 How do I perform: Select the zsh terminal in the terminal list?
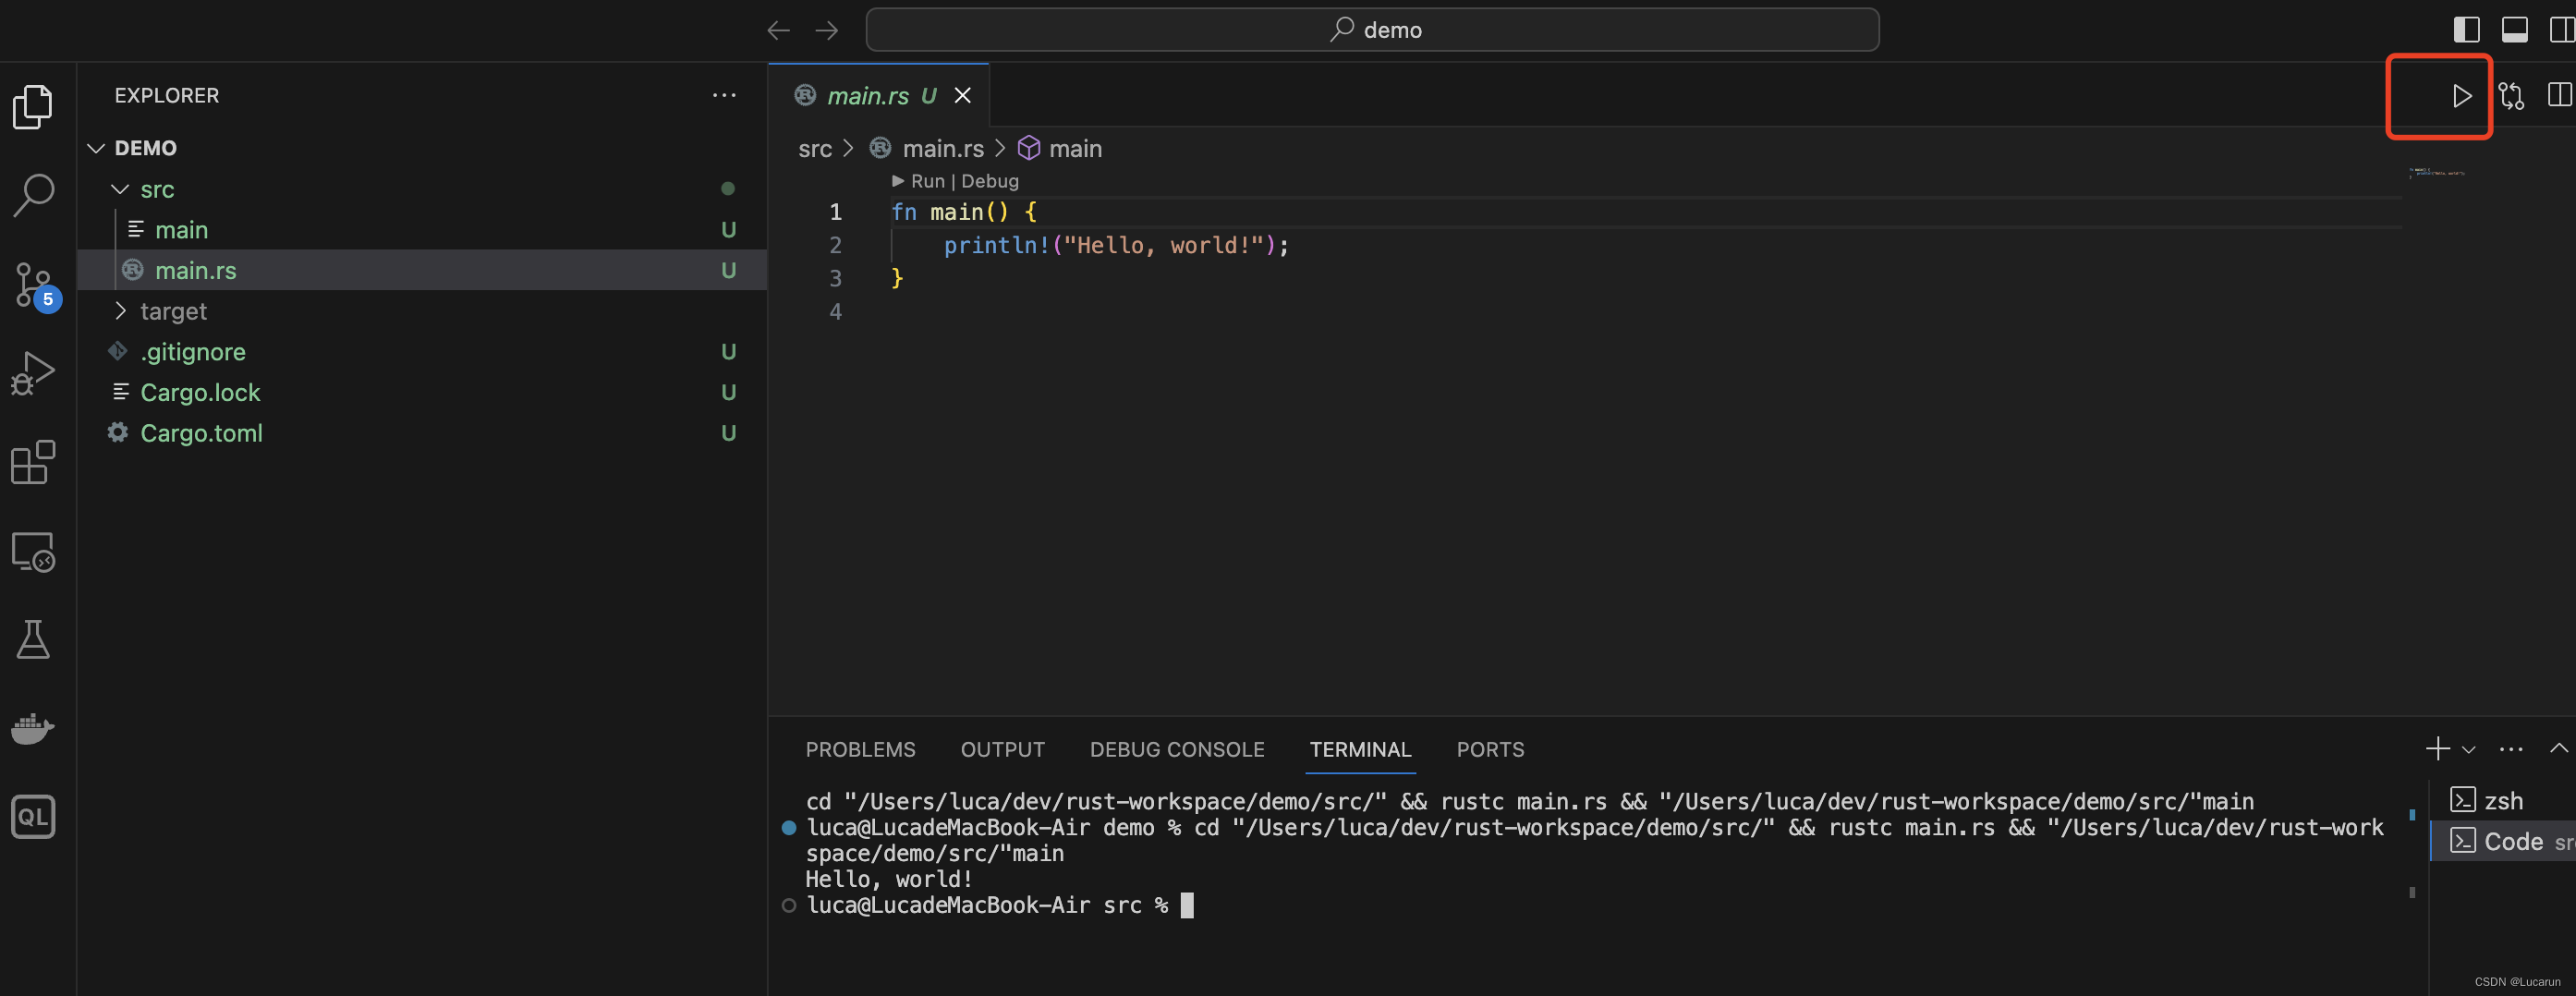click(x=2505, y=799)
